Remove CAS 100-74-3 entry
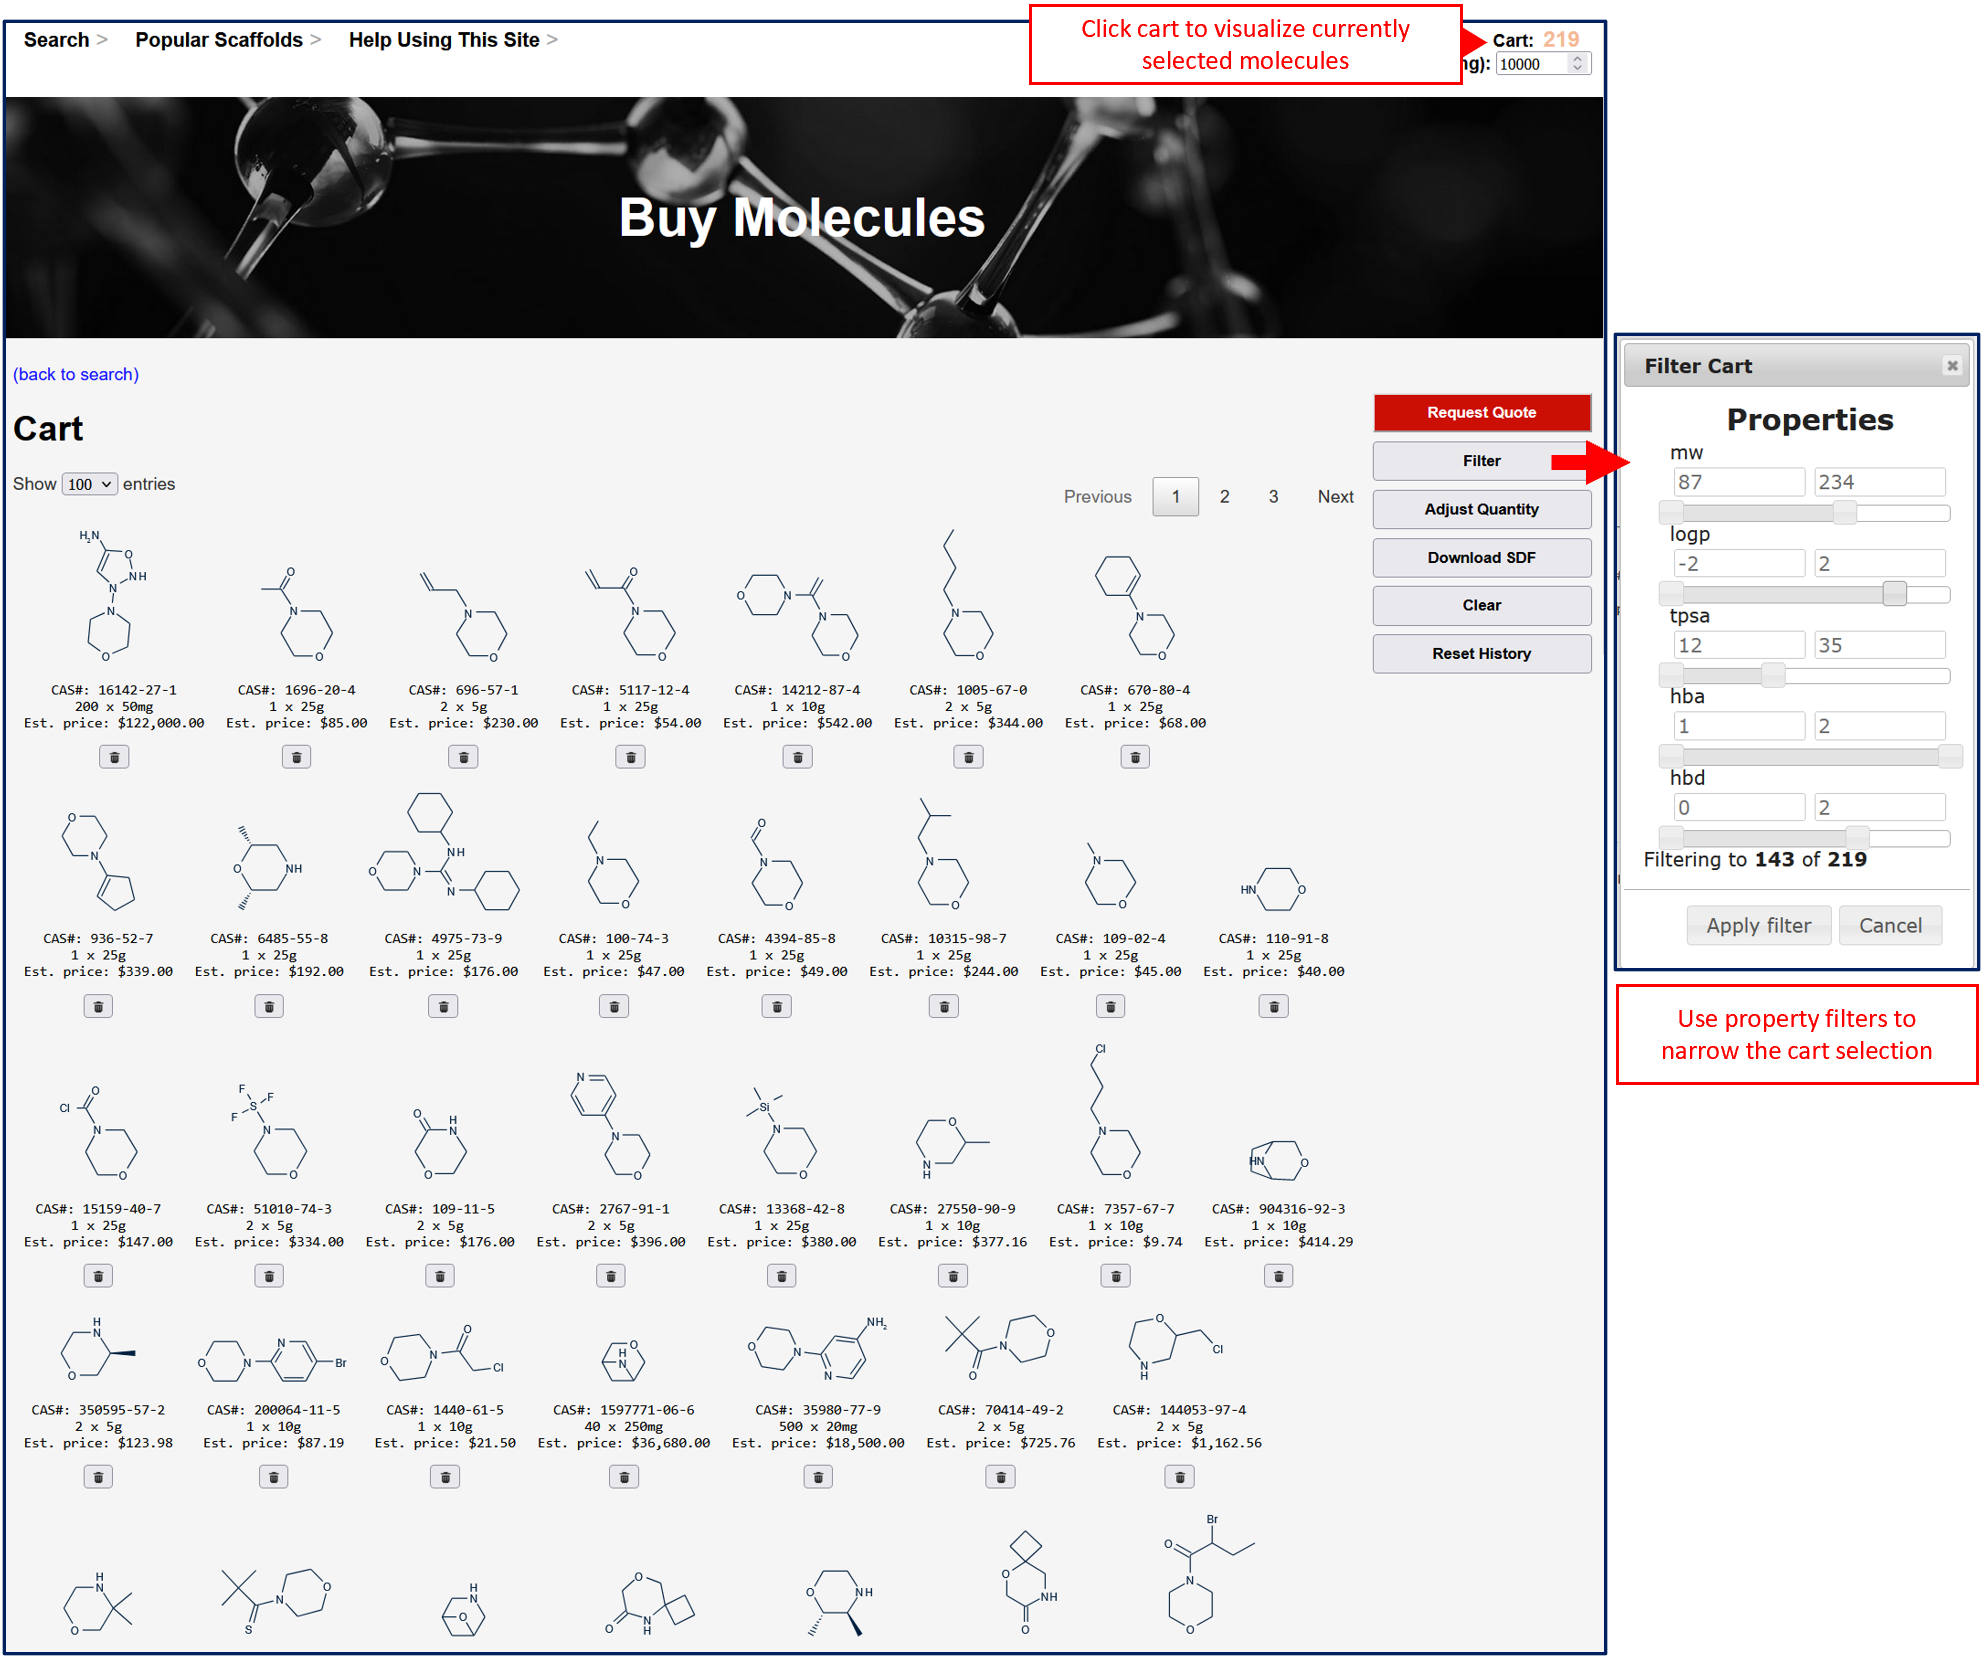The width and height of the screenshot is (1985, 1665). (x=614, y=1006)
